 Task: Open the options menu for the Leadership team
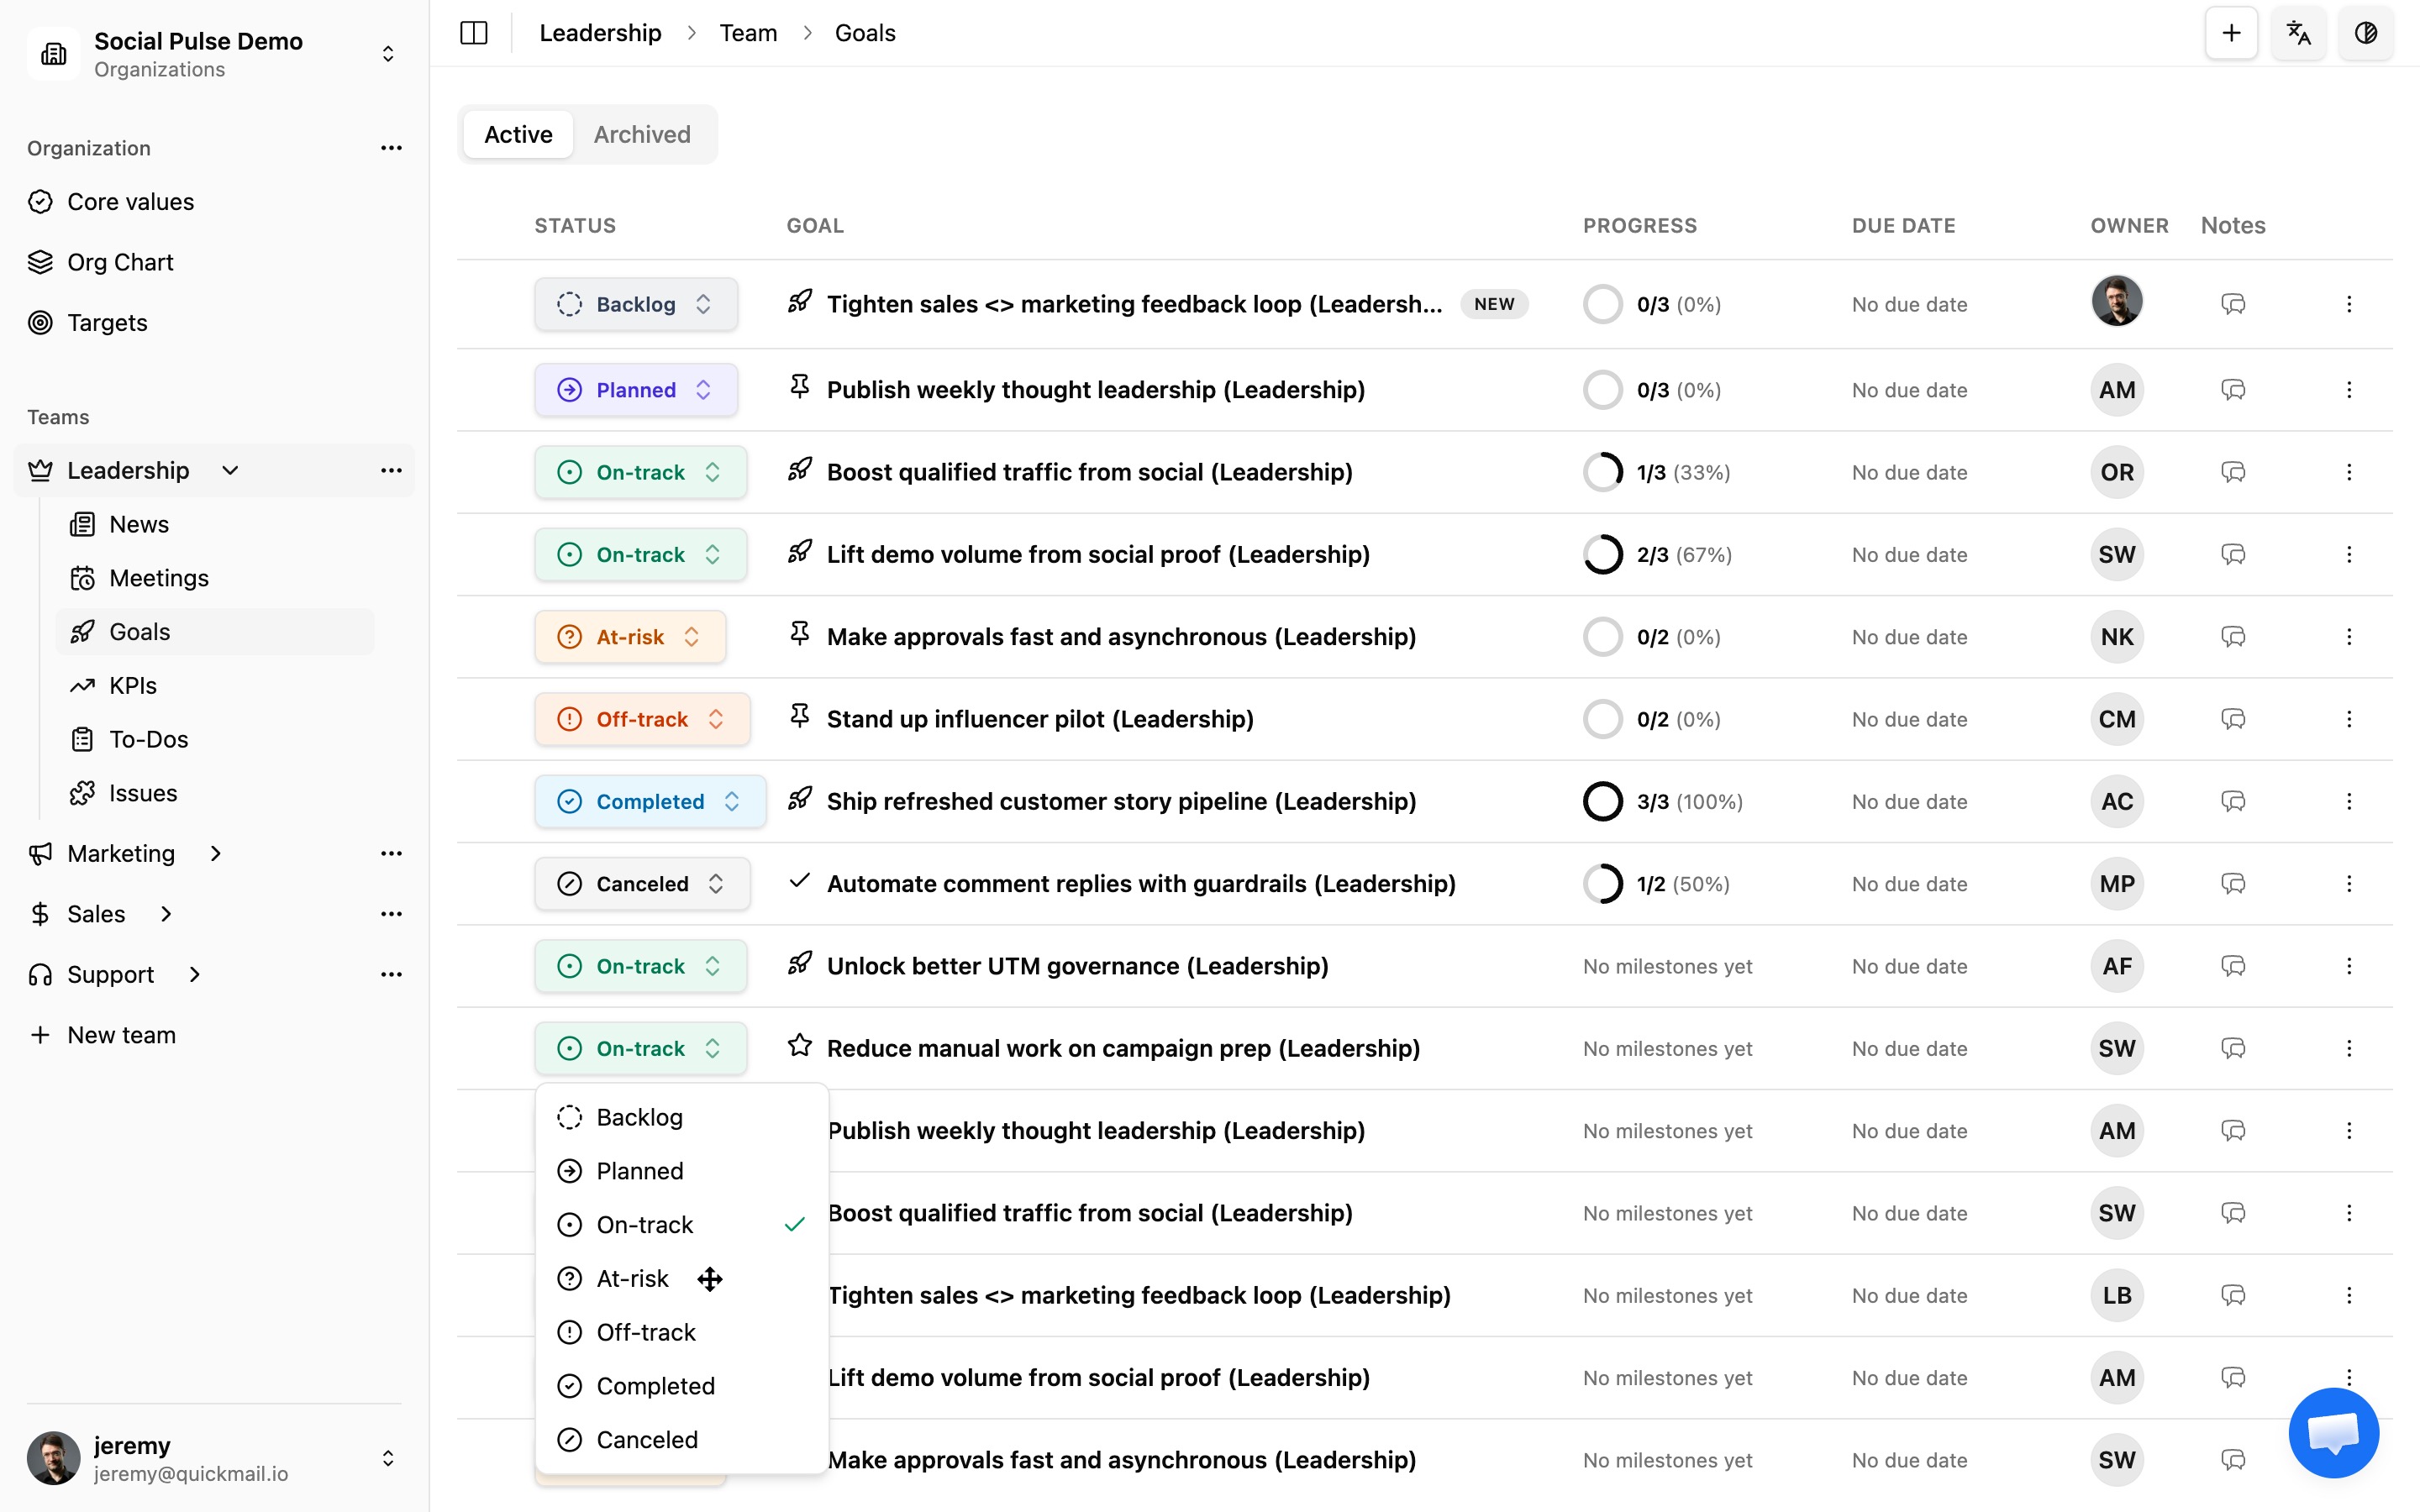click(x=391, y=470)
